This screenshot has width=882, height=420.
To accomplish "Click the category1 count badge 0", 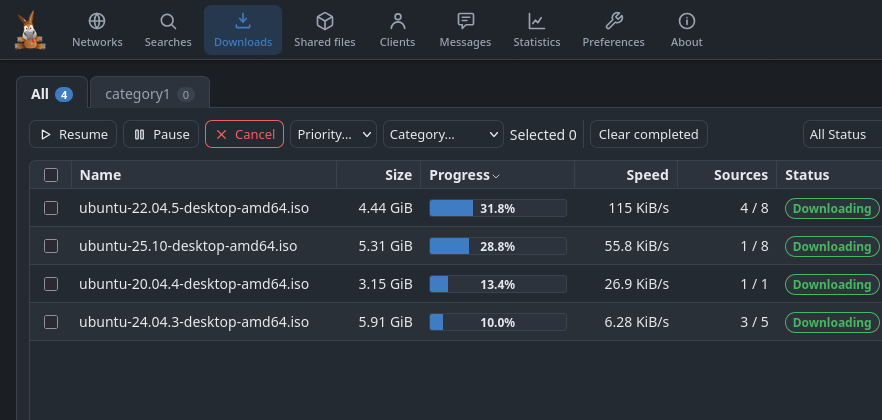I will pos(186,95).
